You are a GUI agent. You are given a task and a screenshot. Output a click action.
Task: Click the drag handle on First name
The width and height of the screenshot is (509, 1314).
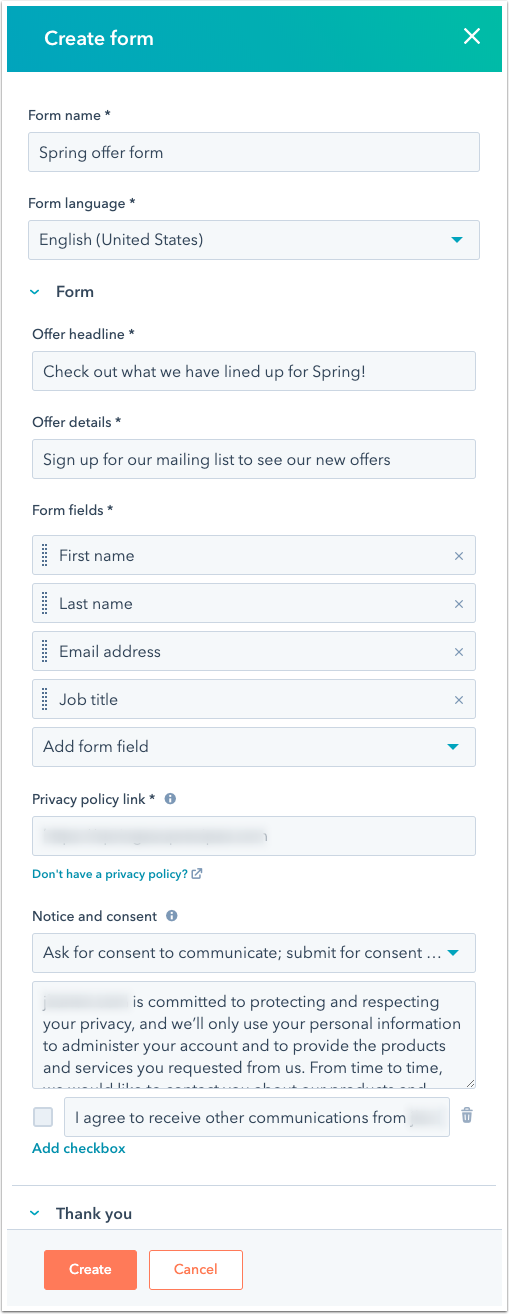point(44,555)
